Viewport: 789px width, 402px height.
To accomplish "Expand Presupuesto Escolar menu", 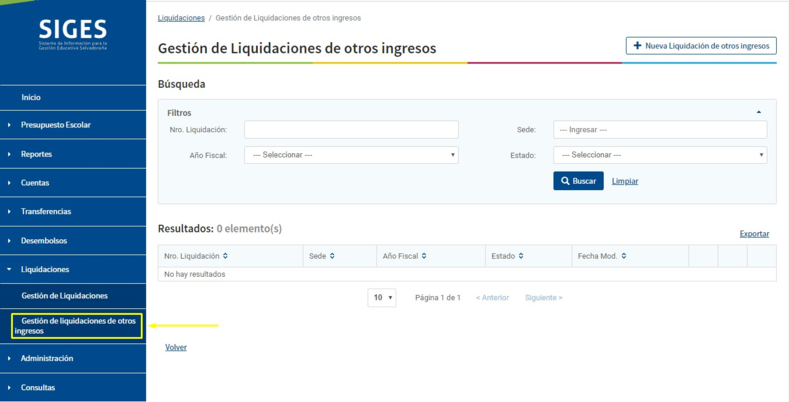I will 56,125.
